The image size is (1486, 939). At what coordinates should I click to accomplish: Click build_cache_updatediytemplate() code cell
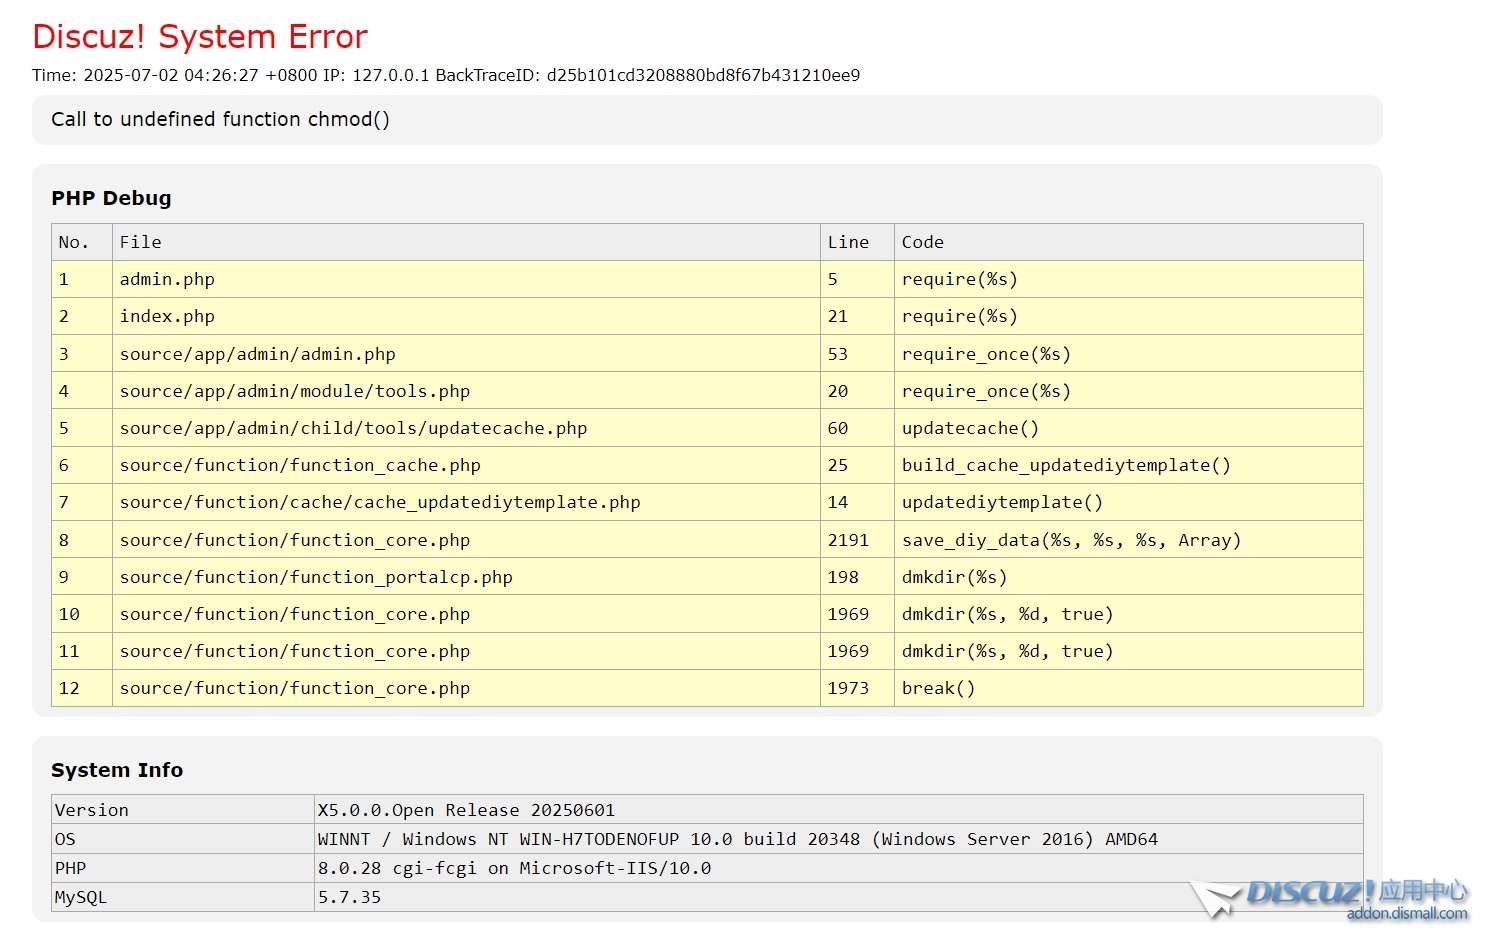pos(1129,465)
